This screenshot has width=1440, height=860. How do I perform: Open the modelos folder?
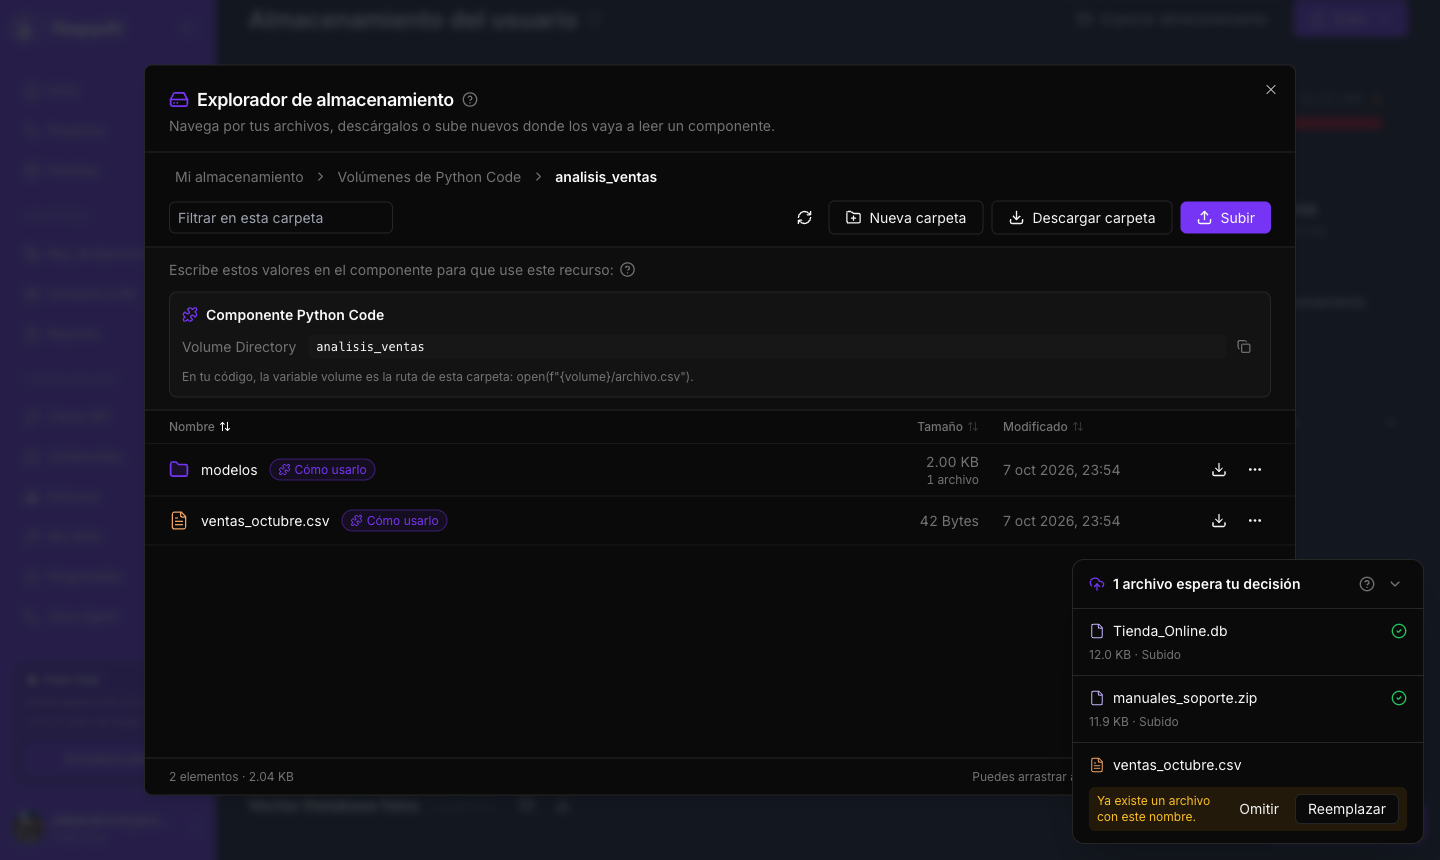coord(229,470)
